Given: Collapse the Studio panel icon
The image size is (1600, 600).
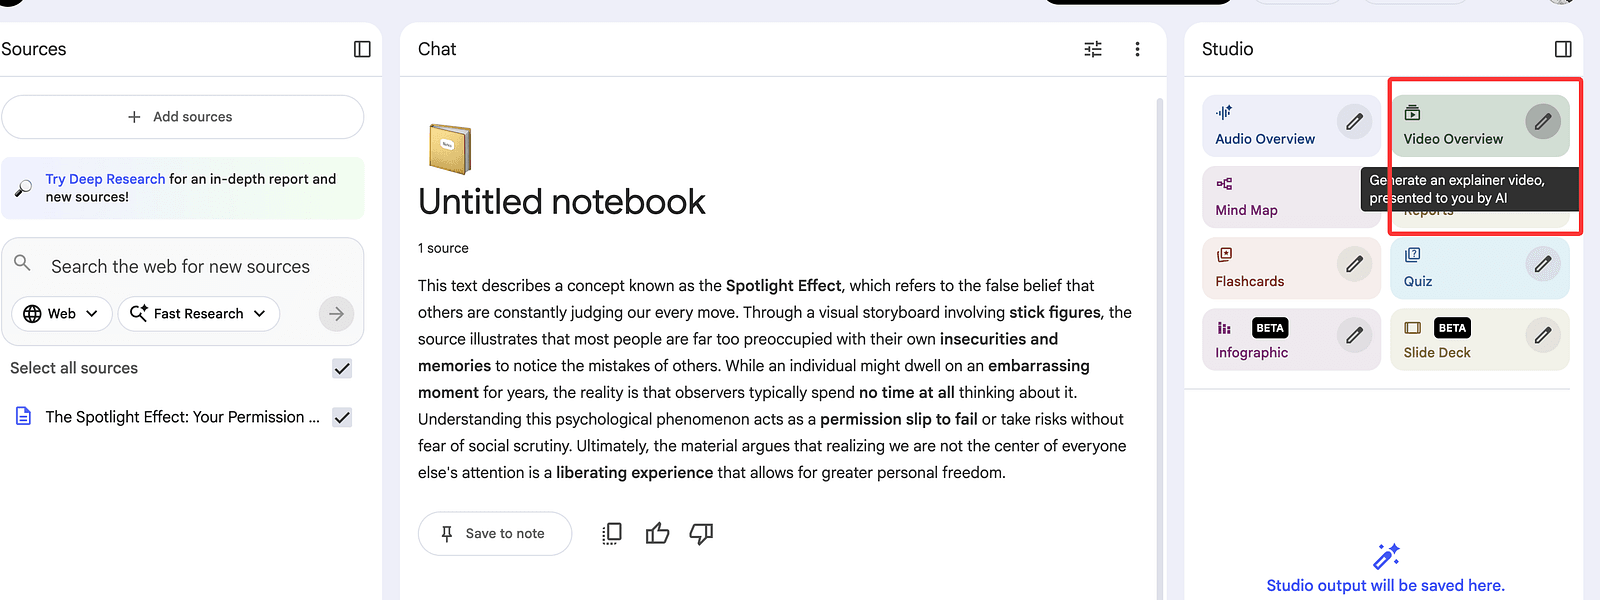Looking at the screenshot, I should tap(1563, 49).
